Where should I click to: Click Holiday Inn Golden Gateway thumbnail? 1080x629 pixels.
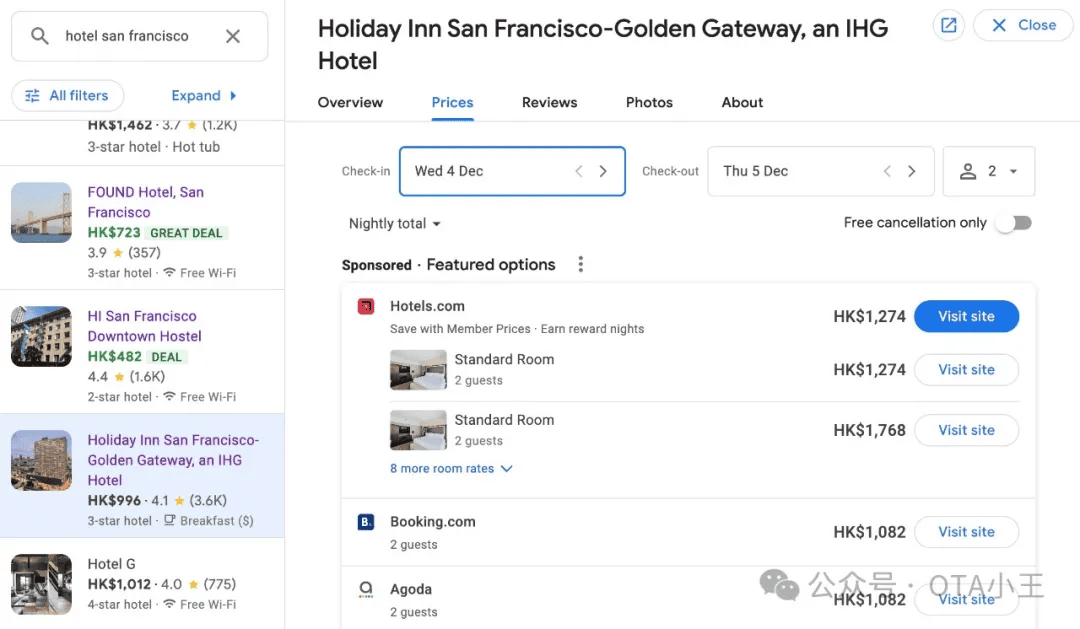41,460
